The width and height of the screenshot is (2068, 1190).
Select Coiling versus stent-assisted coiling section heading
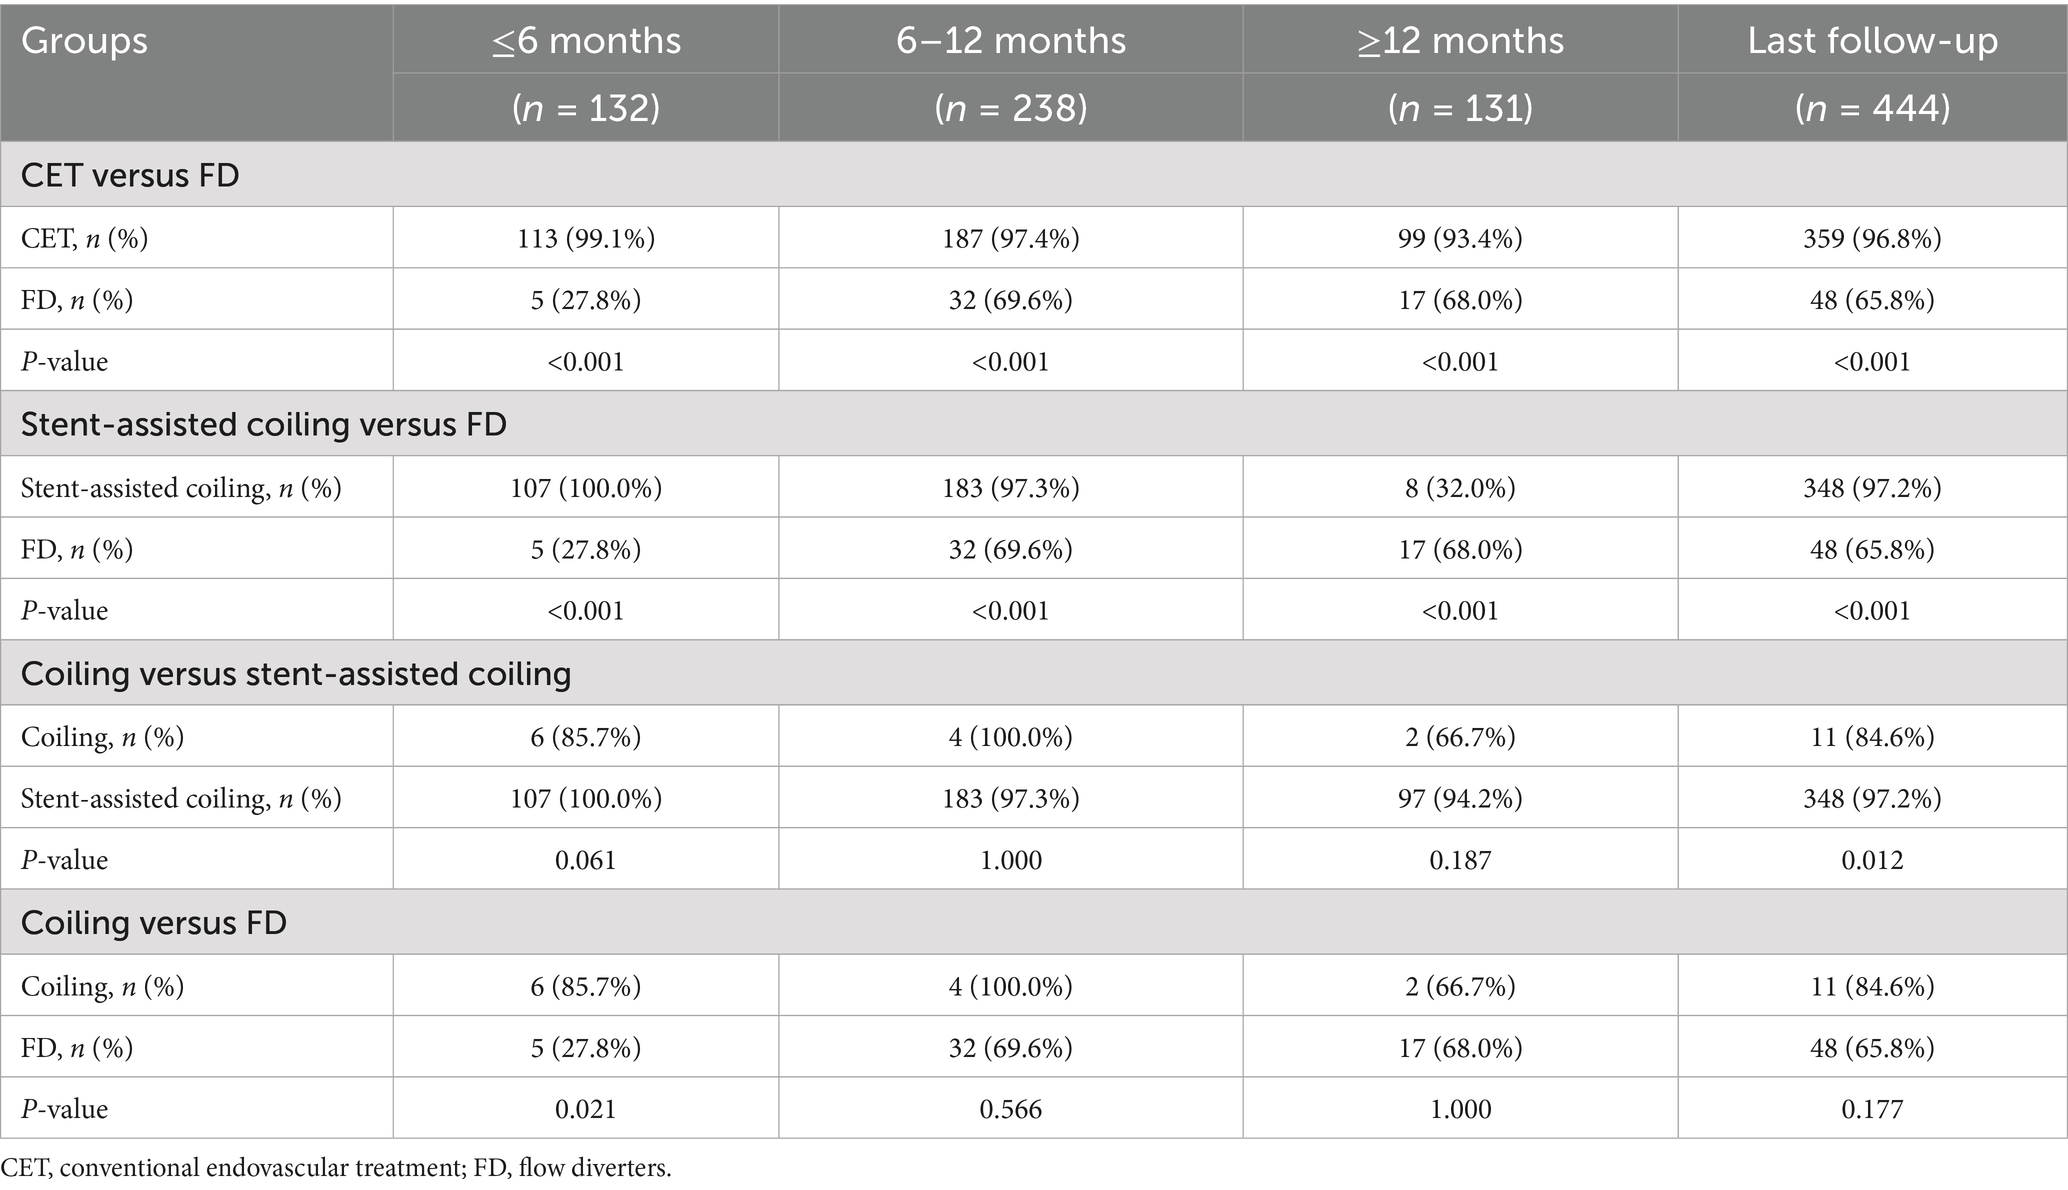[296, 673]
